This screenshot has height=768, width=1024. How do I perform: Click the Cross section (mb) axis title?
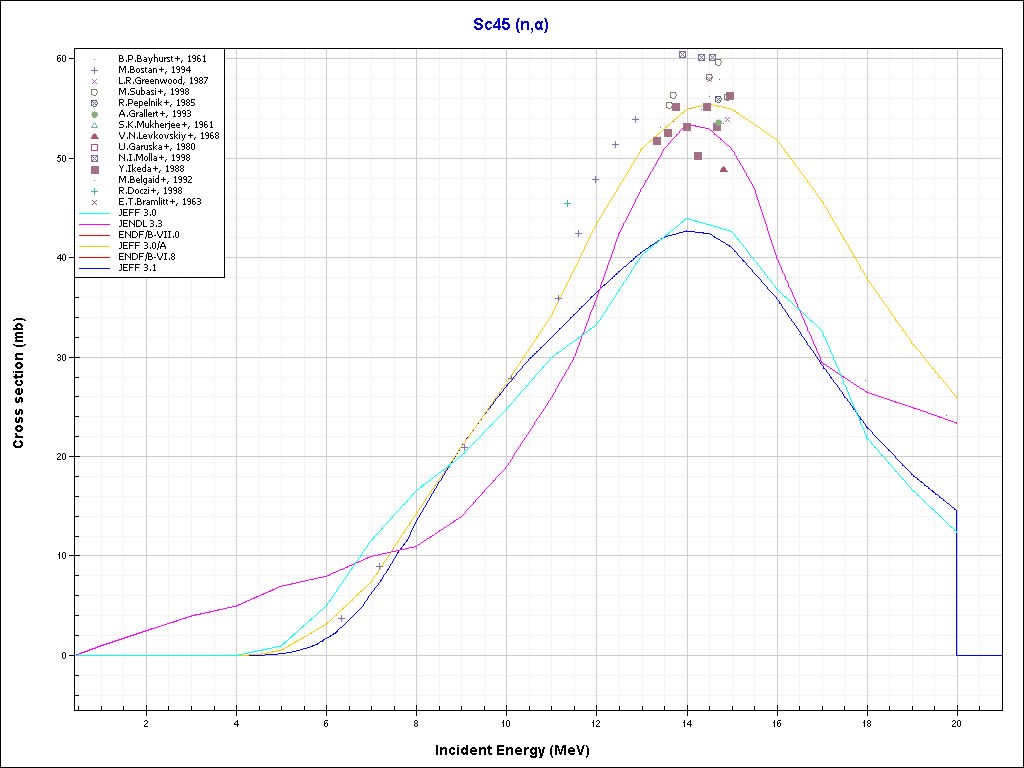coord(19,383)
